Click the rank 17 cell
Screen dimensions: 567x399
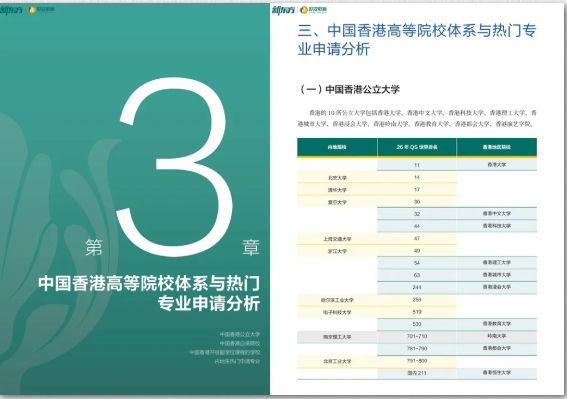coord(417,190)
